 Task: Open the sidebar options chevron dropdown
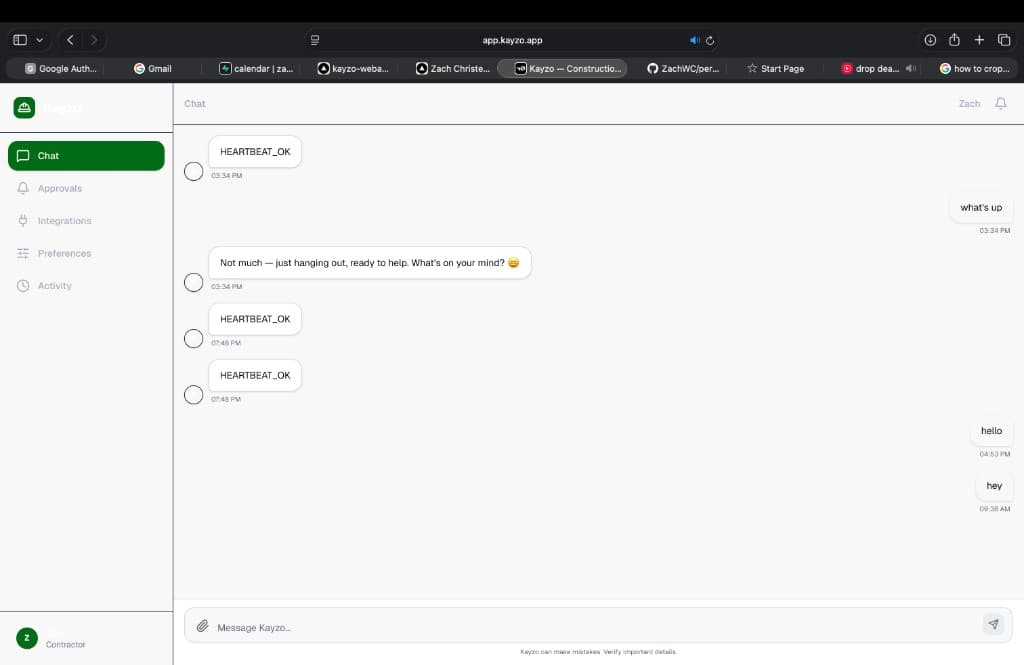pyautogui.click(x=42, y=39)
